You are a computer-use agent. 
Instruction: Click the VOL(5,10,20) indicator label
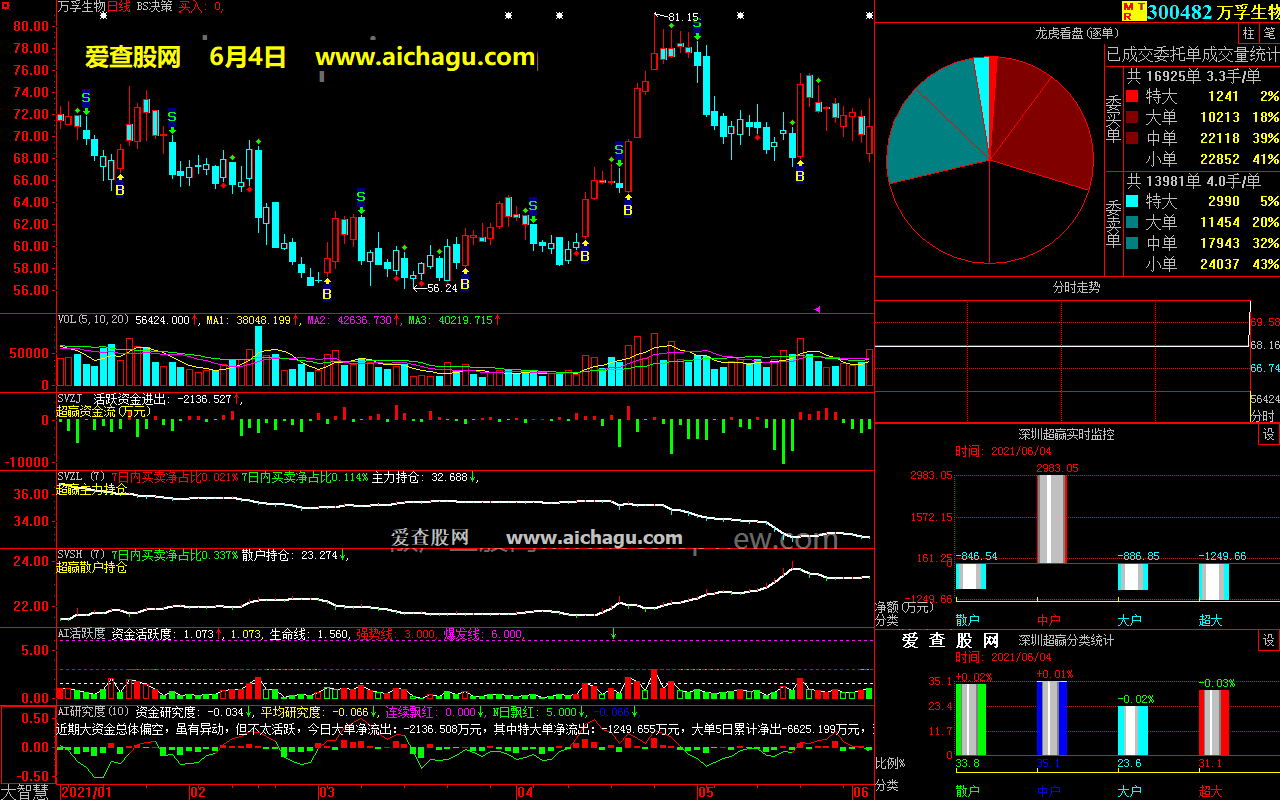[95, 320]
